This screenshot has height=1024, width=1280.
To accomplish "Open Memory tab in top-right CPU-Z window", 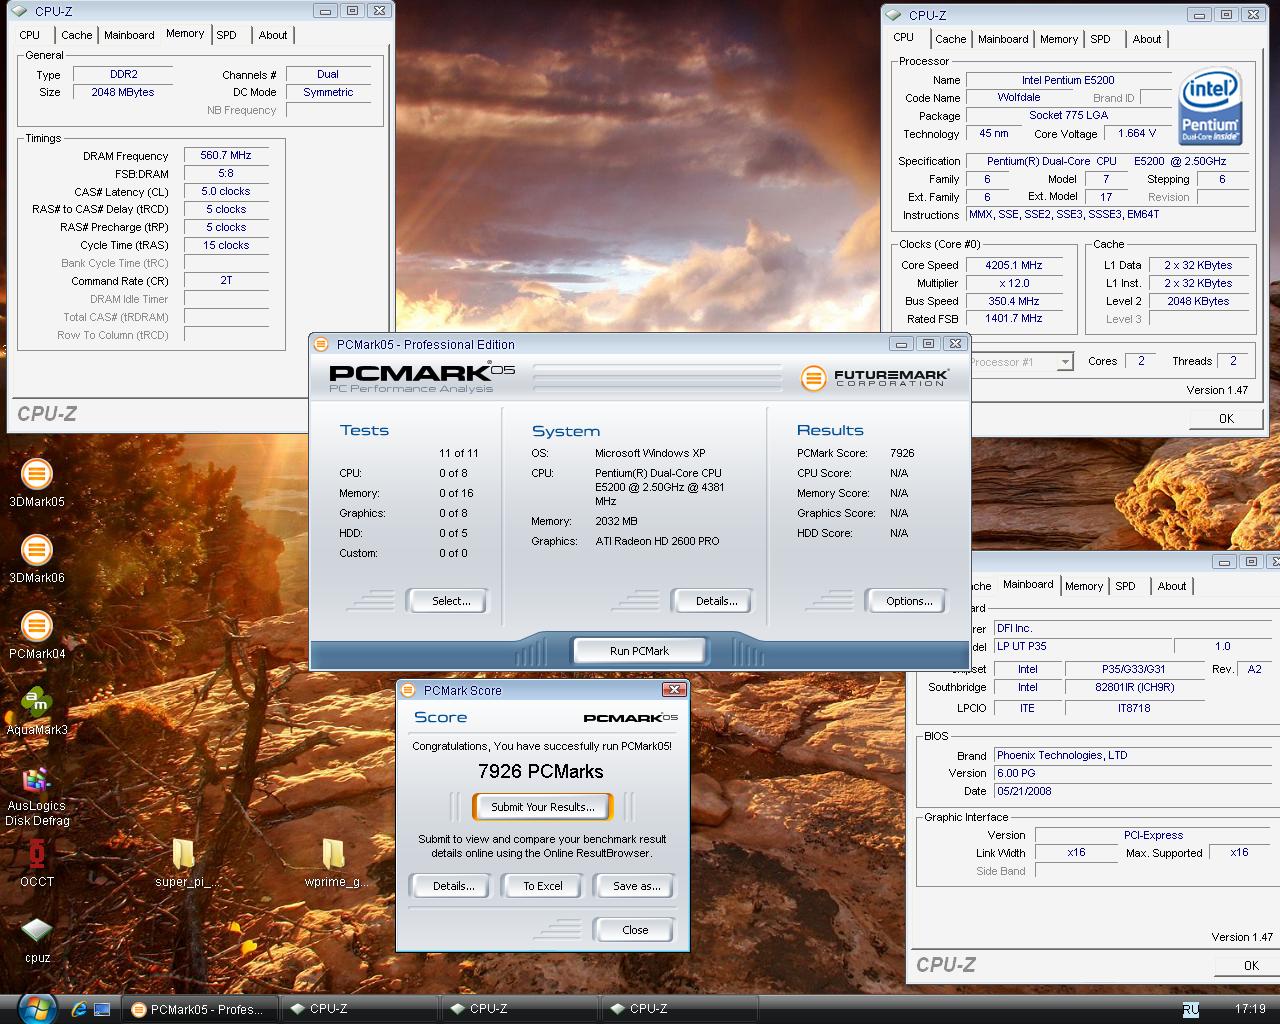I will pos(1059,39).
